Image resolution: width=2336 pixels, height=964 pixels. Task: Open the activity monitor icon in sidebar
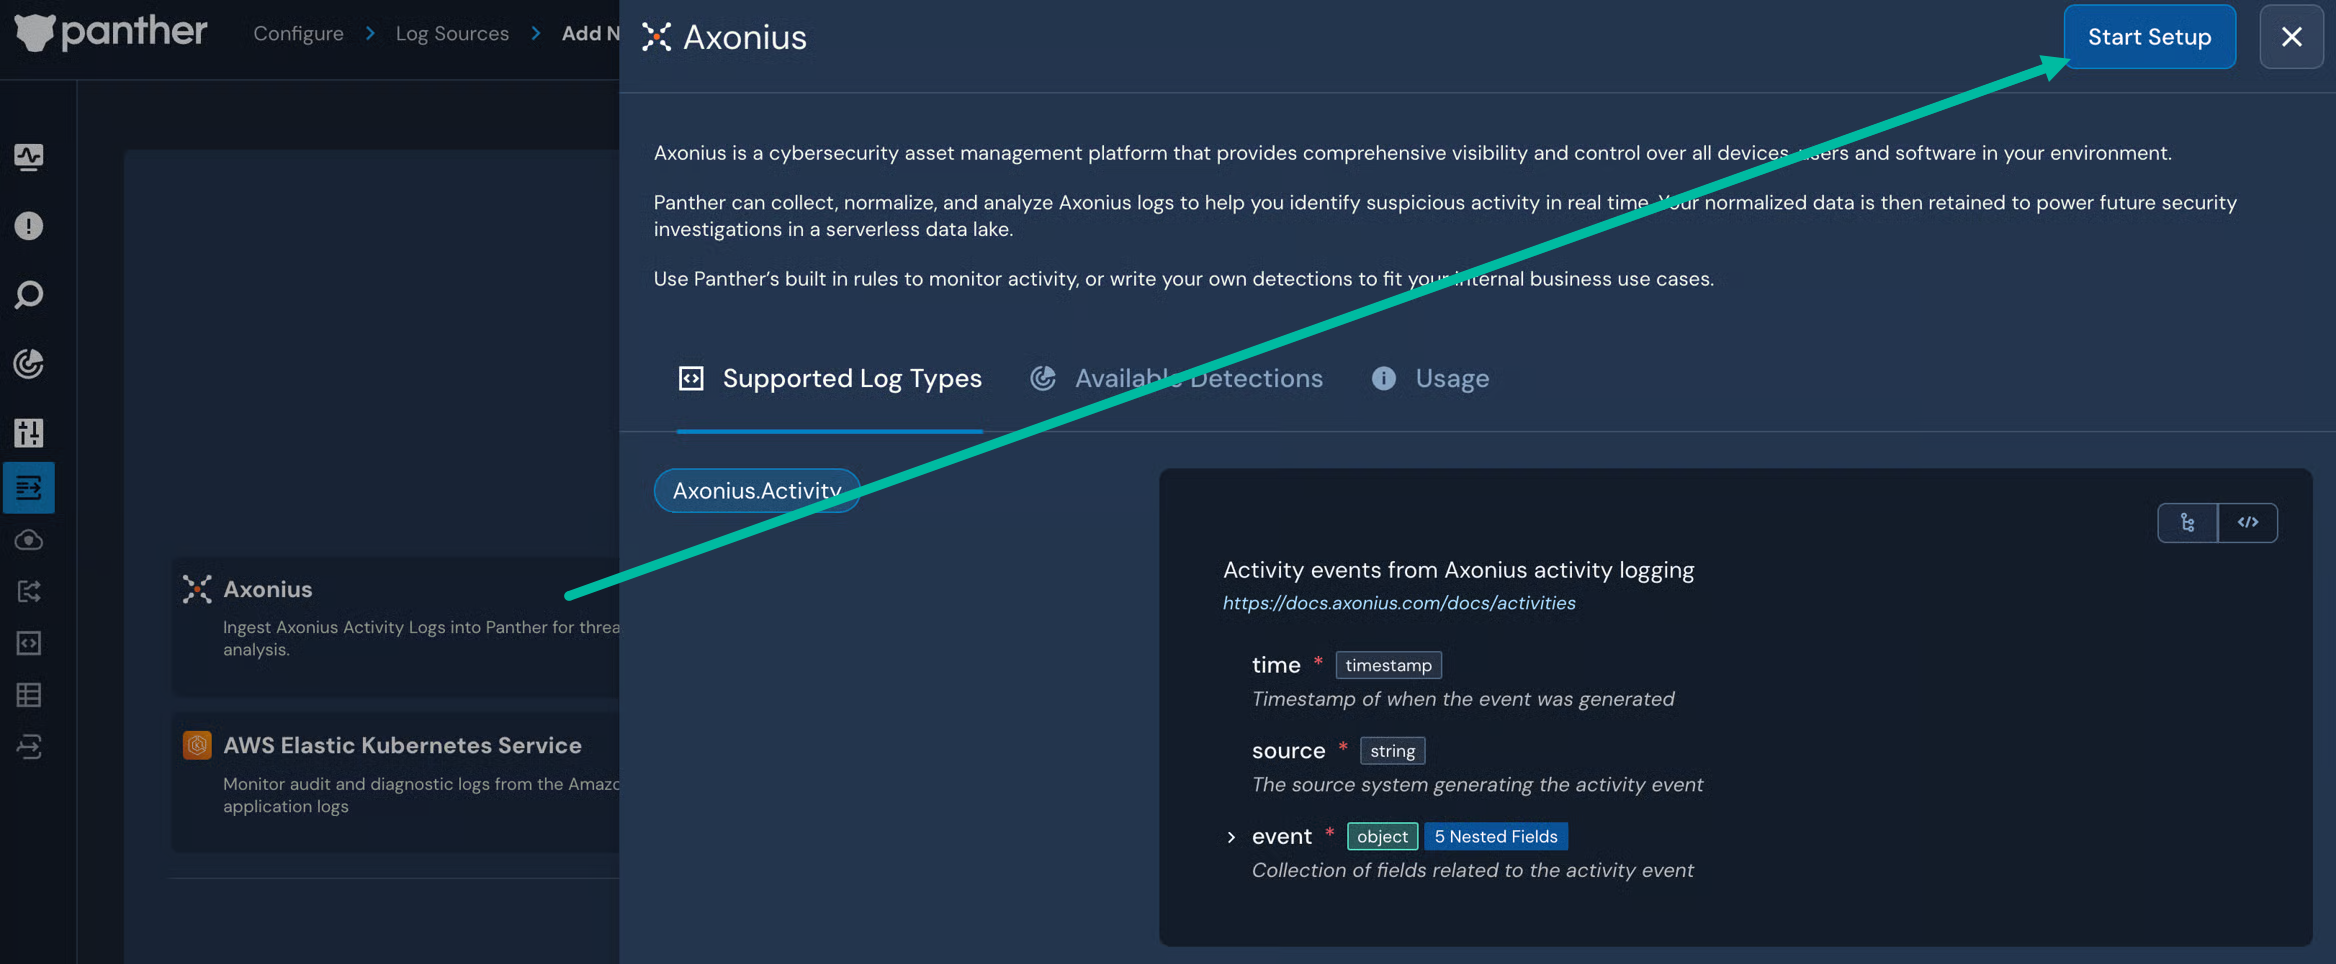click(x=28, y=157)
